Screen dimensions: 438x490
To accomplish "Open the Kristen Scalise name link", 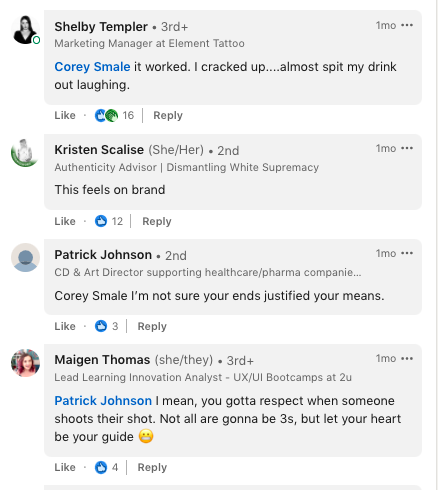I will tap(99, 150).
